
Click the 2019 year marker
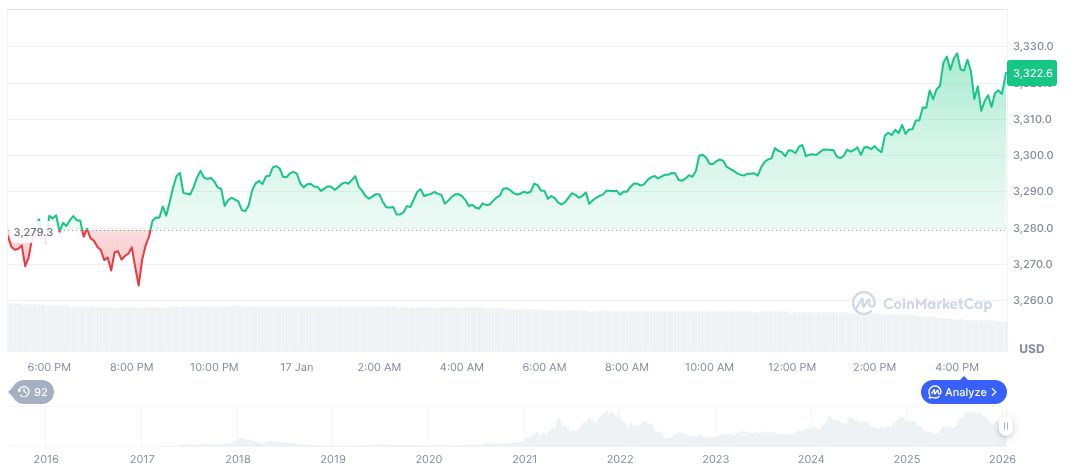[x=333, y=459]
